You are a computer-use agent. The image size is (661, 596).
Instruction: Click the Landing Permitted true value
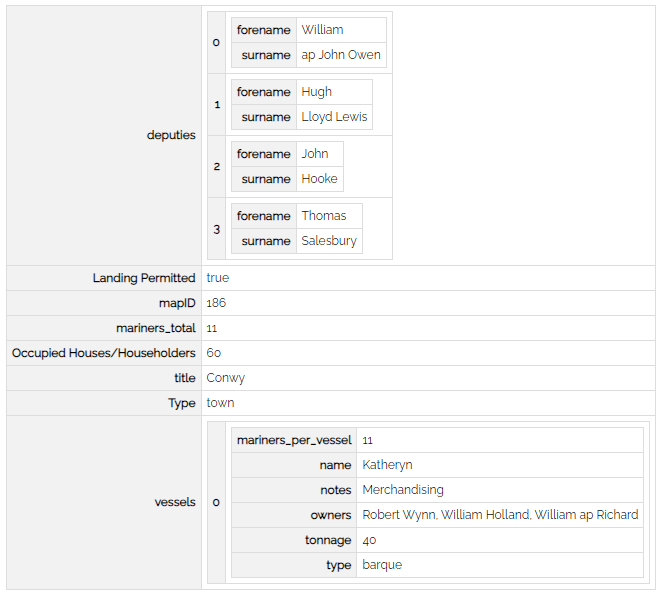(x=217, y=278)
